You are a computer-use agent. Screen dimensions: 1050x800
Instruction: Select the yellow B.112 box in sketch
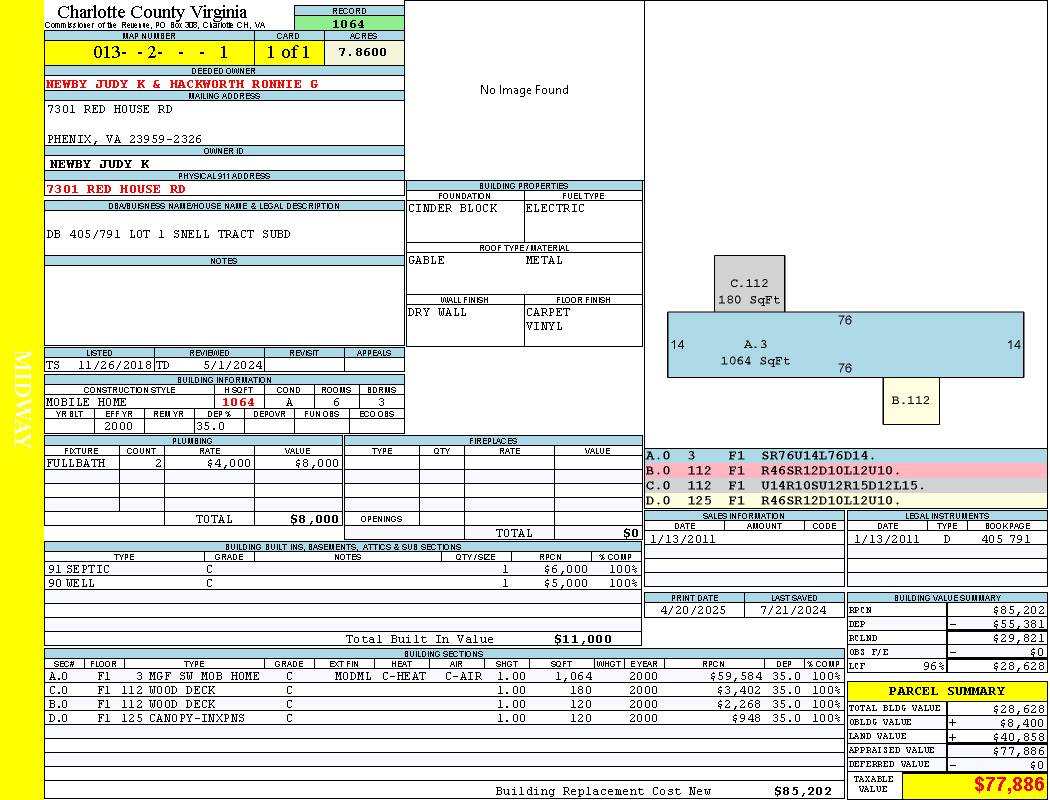pos(911,400)
